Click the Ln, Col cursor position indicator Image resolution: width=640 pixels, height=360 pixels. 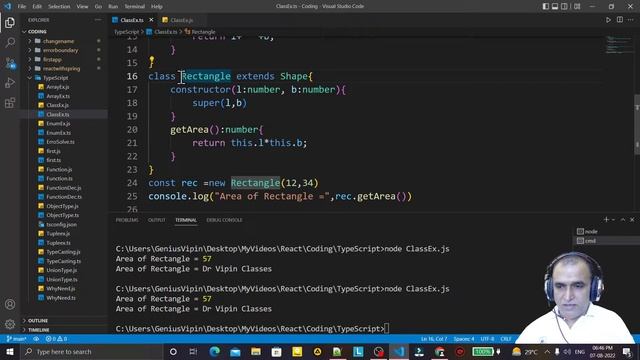tap(434, 339)
